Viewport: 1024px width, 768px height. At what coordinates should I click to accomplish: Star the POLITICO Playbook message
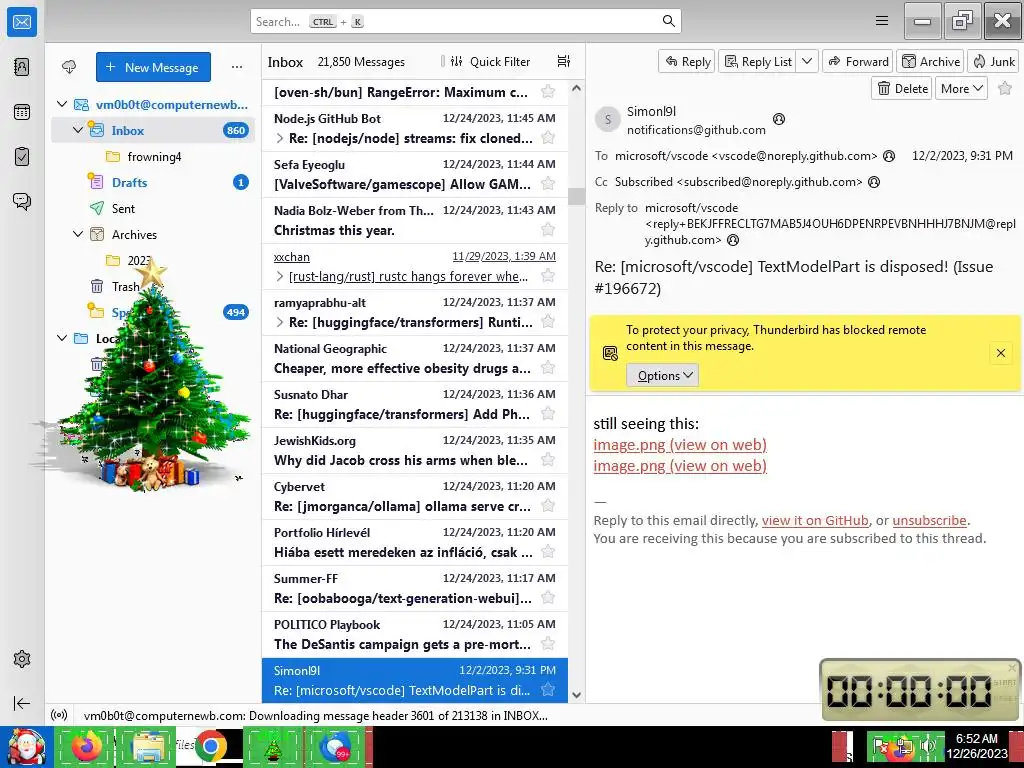(x=548, y=644)
